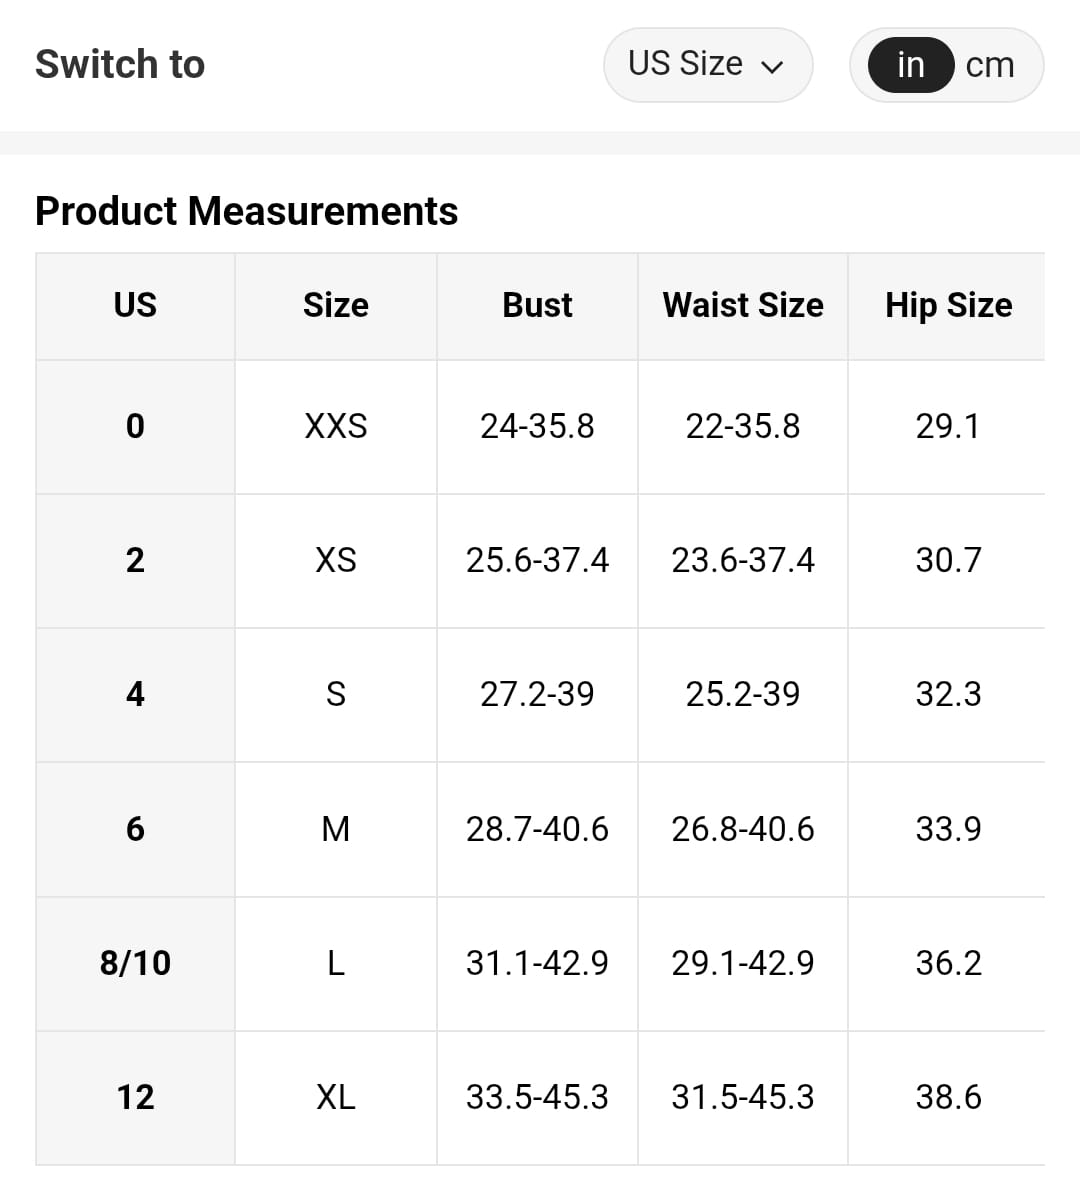Select the in unit option
1080x1182 pixels.
point(910,65)
